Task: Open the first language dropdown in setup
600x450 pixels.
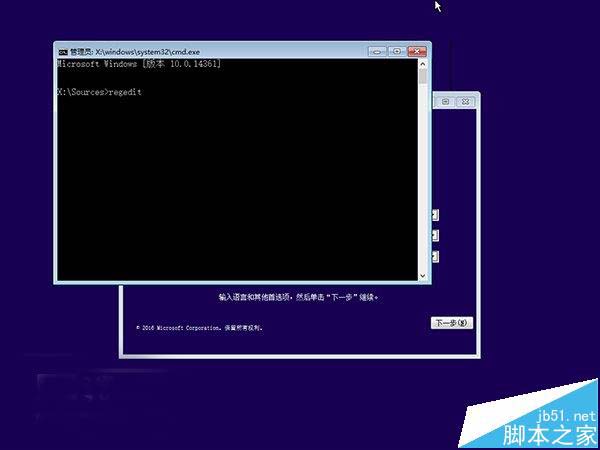Action: 435,215
